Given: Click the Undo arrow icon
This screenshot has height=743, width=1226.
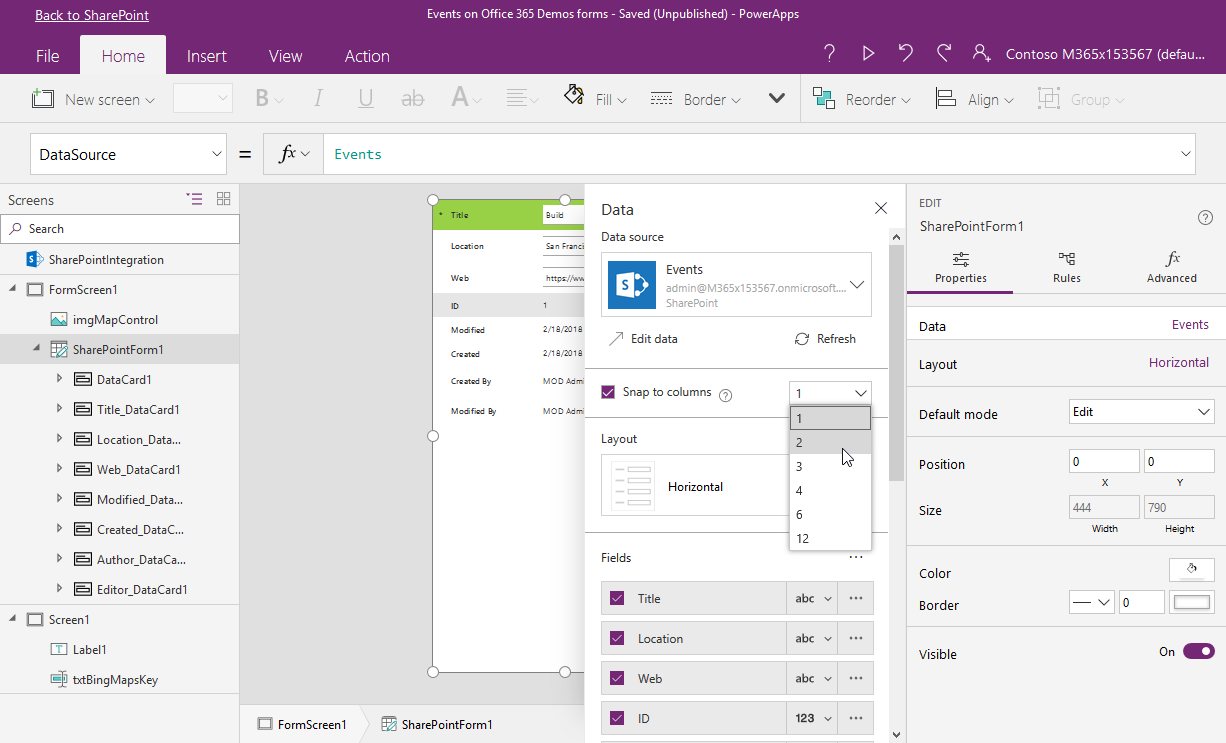Looking at the screenshot, I should click(x=906, y=54).
